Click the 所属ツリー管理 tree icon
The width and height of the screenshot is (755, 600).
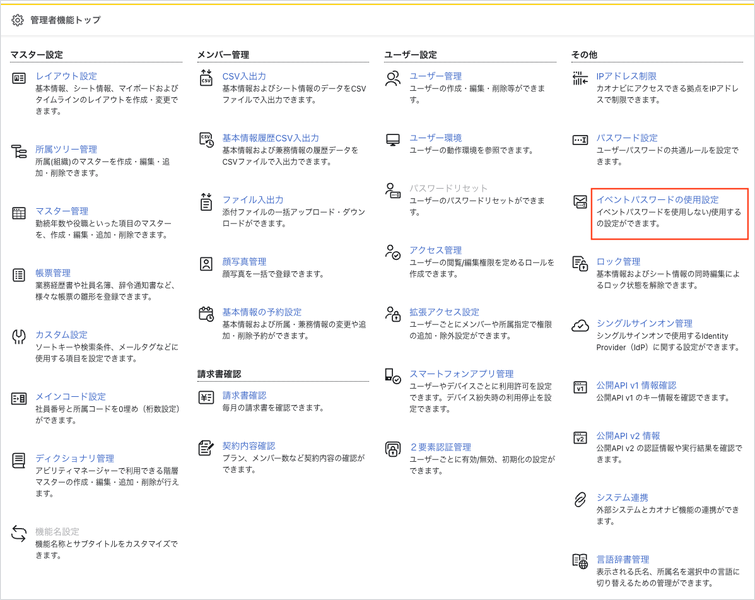(19, 151)
